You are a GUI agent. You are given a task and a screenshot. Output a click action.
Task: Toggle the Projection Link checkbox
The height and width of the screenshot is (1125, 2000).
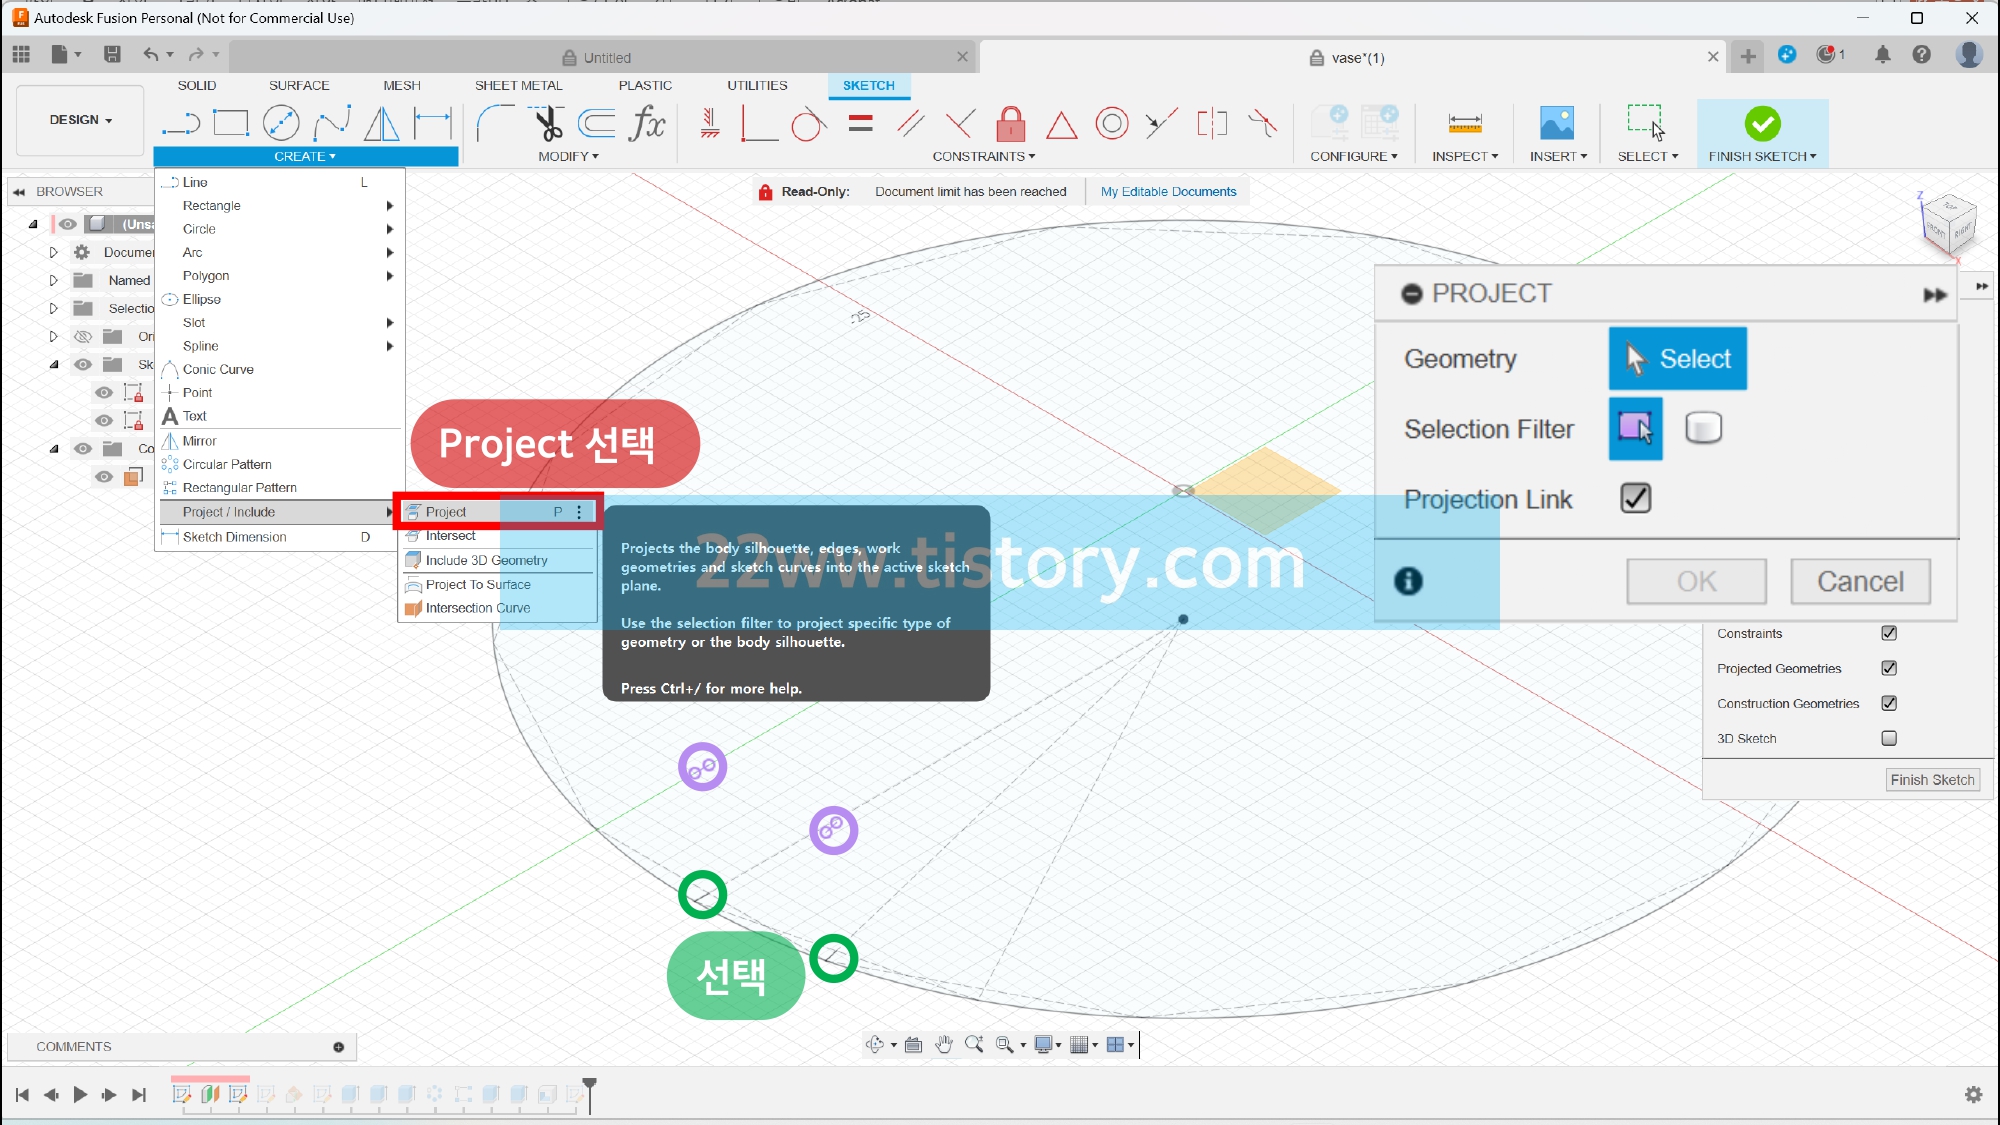[1635, 498]
